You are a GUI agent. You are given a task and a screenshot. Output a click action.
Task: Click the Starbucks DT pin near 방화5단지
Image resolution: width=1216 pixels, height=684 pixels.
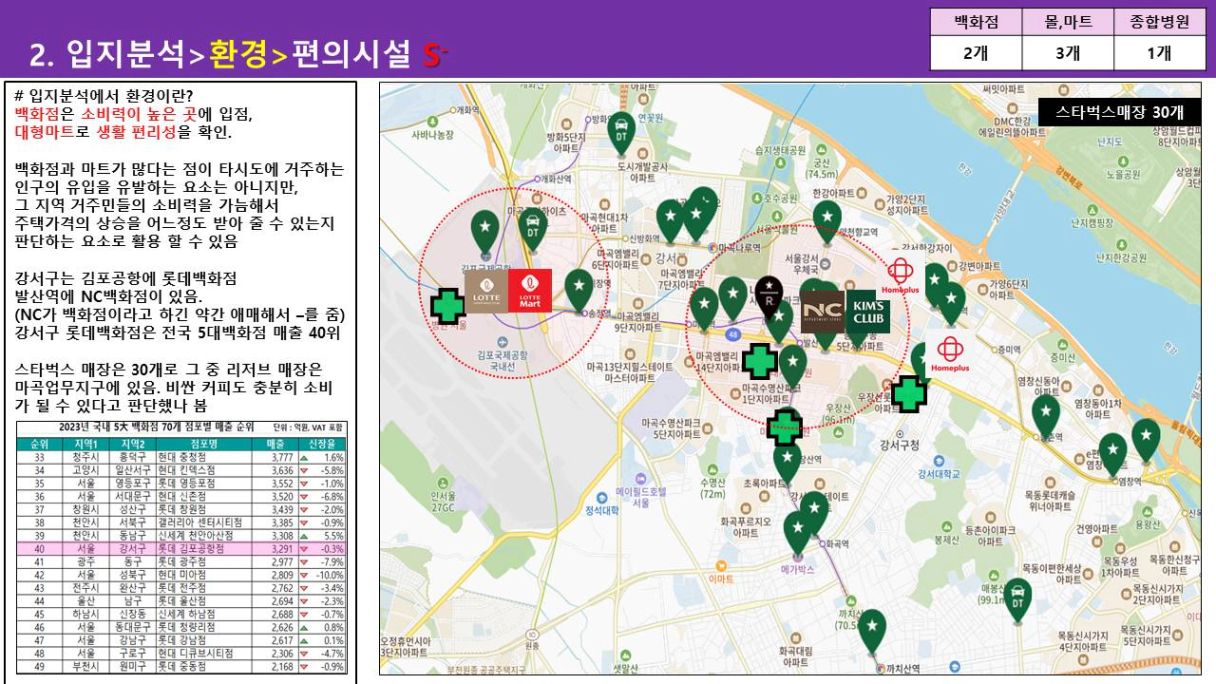(x=621, y=131)
